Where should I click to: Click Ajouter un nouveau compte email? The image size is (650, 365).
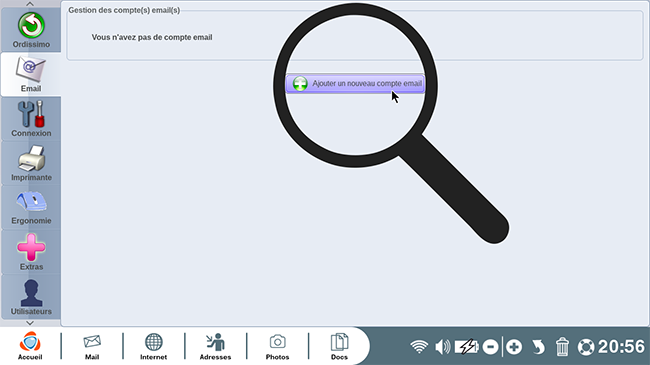tap(355, 84)
